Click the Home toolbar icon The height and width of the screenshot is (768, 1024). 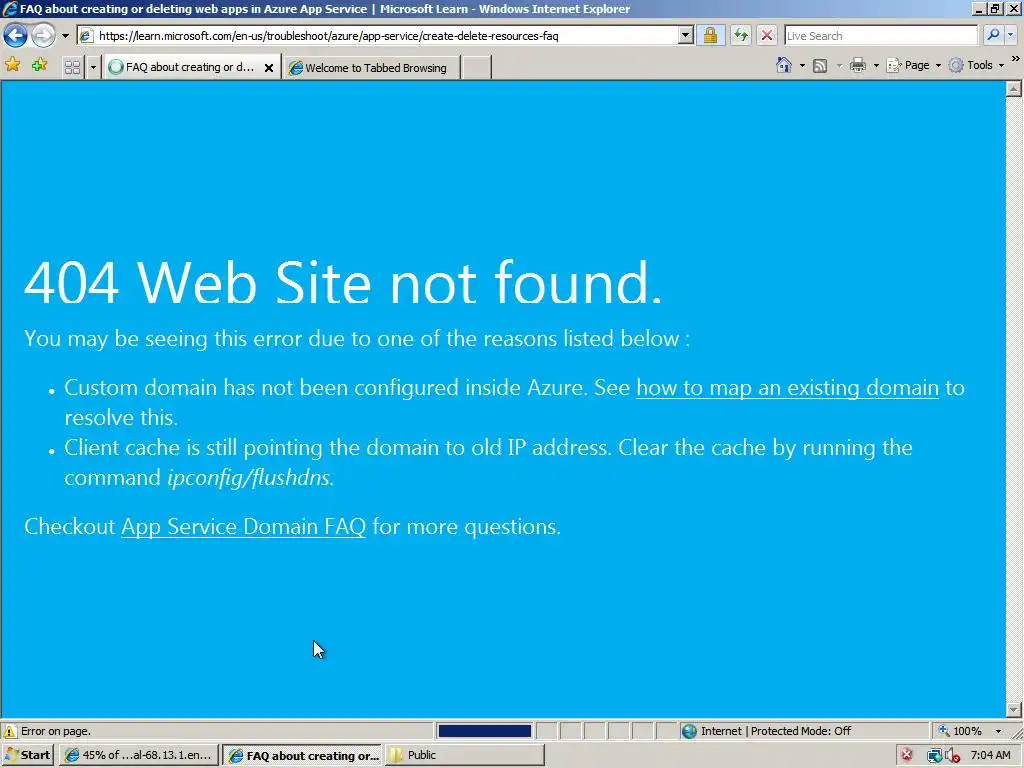tap(784, 65)
